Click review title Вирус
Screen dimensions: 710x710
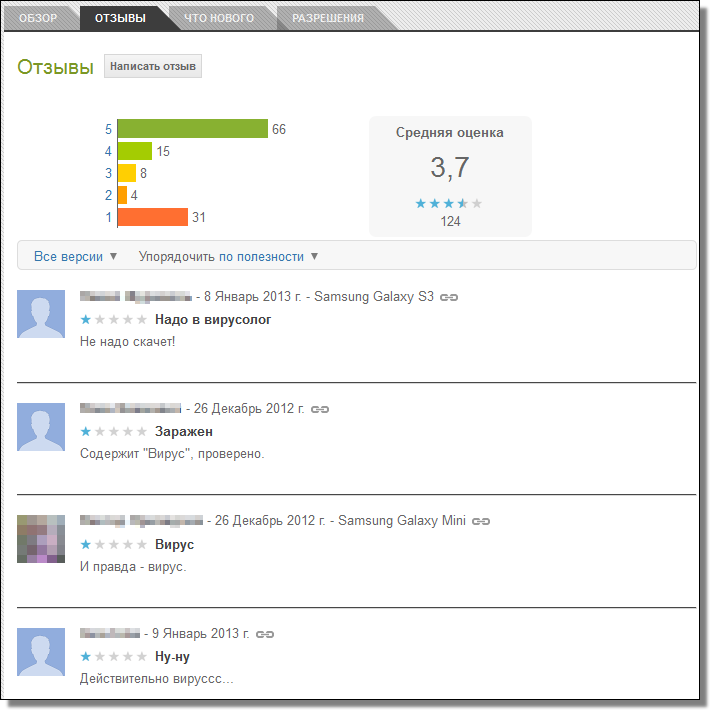coord(174,544)
